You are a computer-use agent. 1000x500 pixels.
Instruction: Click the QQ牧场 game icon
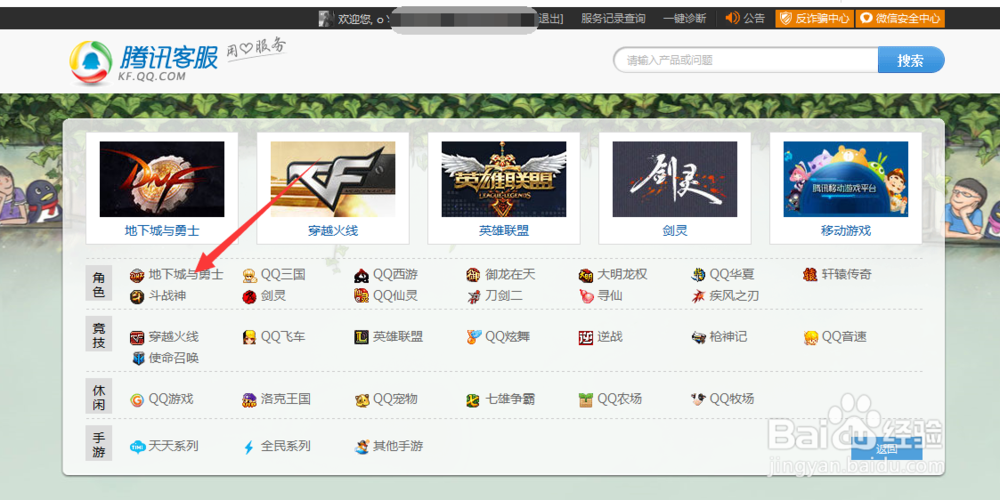[698, 400]
